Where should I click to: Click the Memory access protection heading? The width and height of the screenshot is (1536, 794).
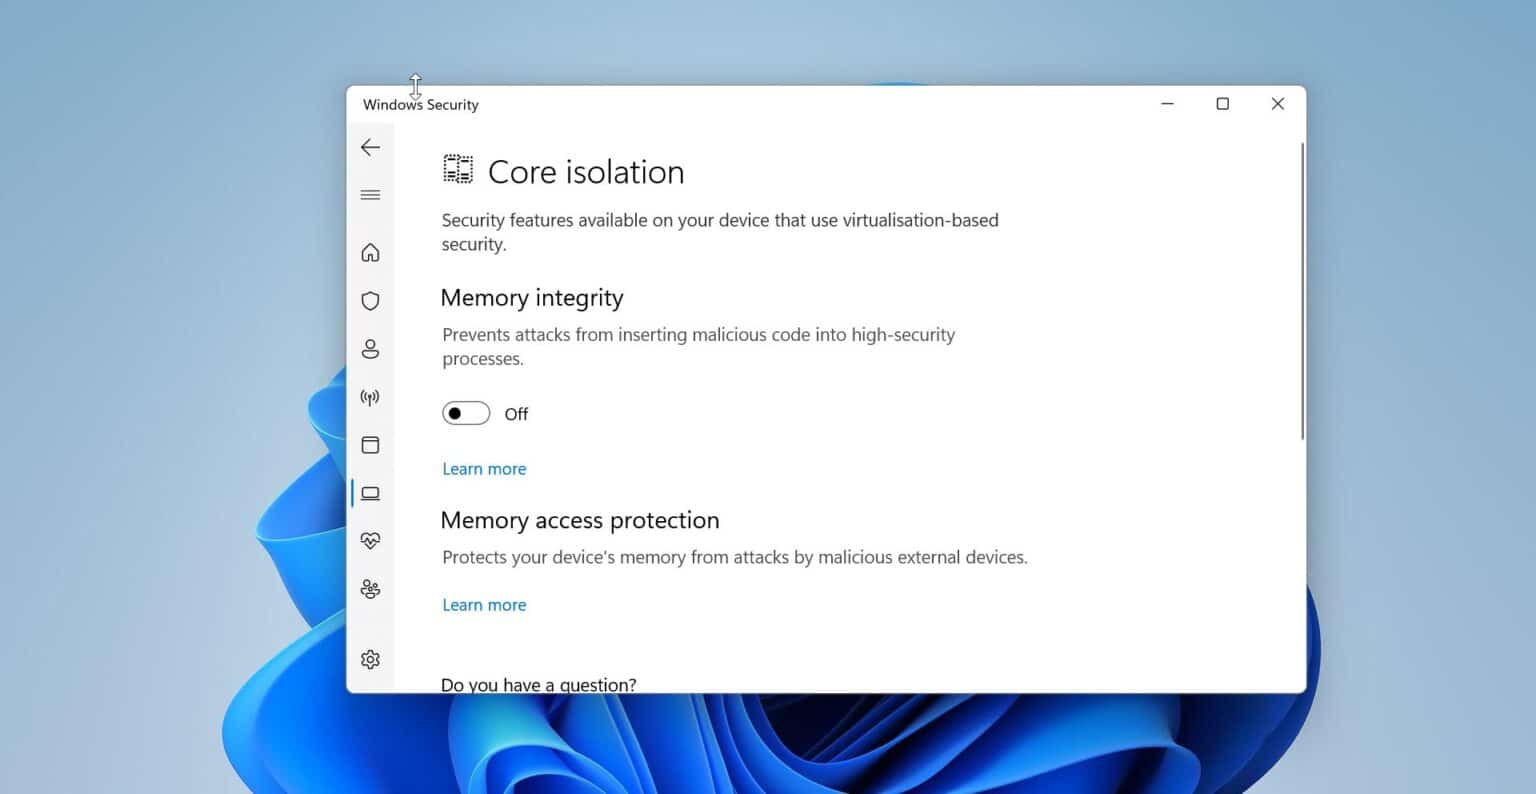[x=580, y=520]
